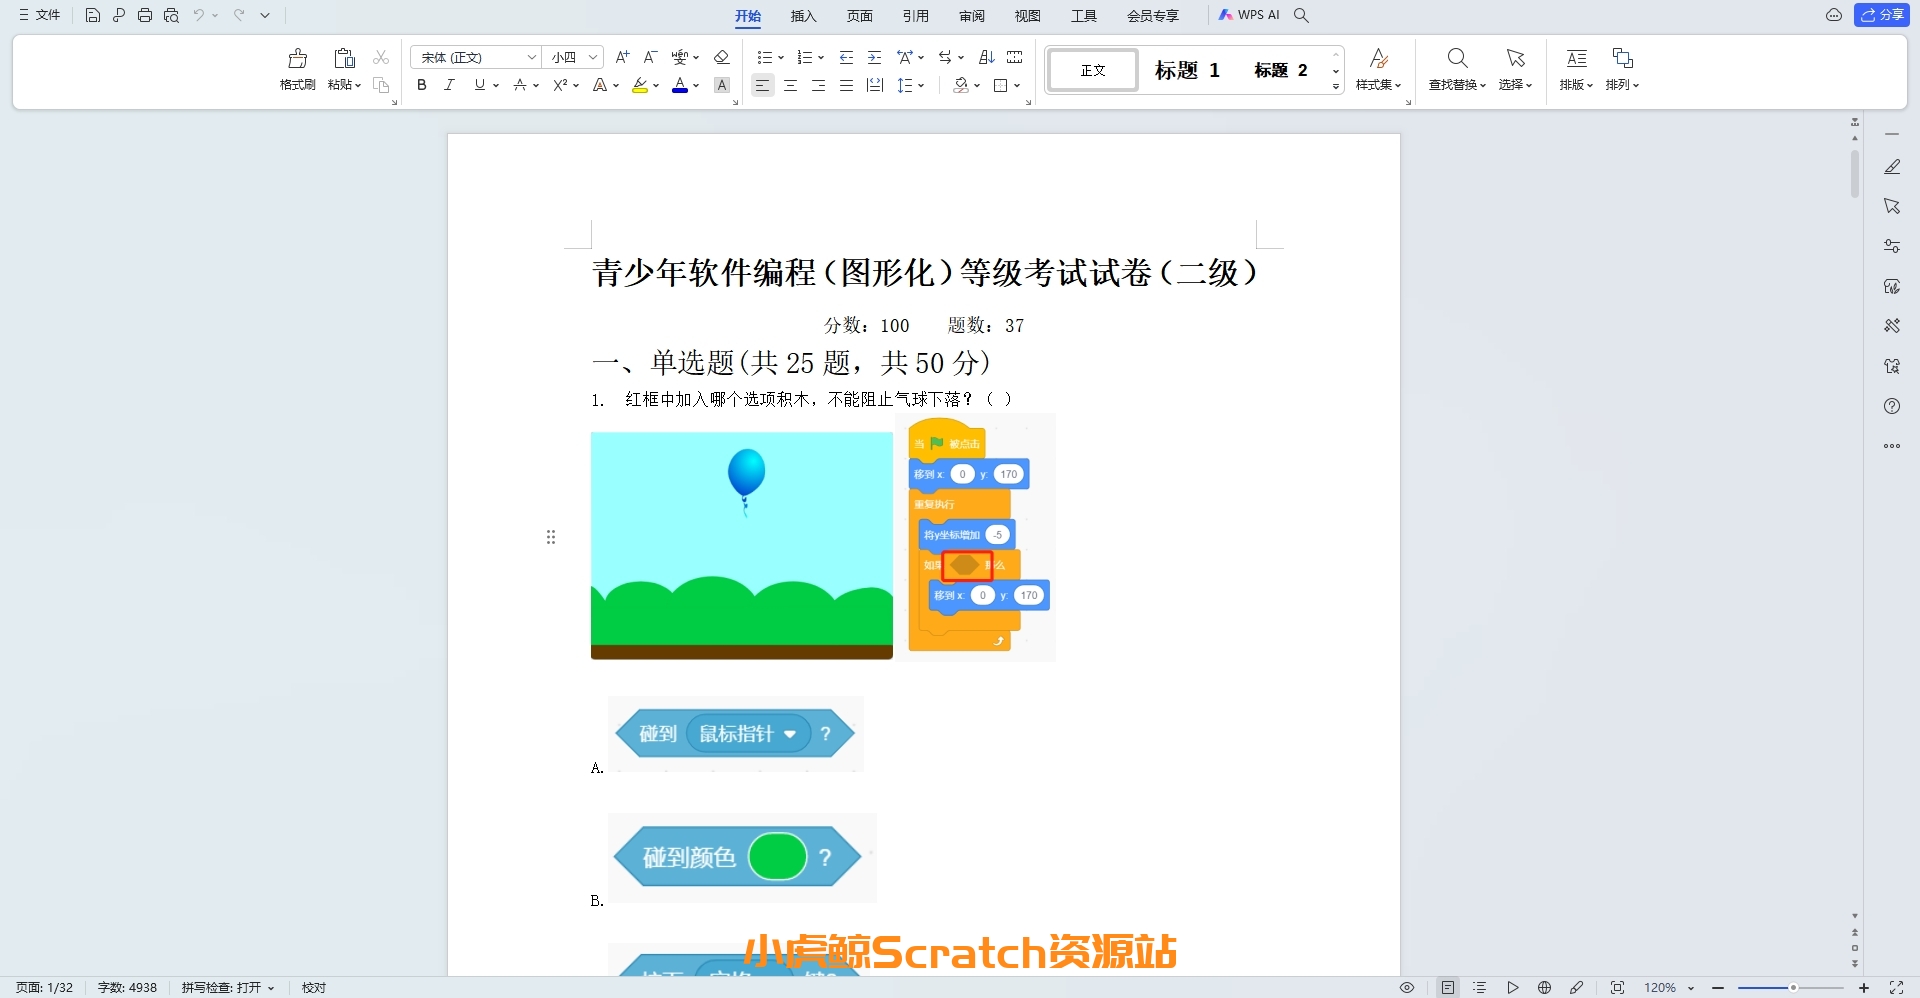The width and height of the screenshot is (1920, 998).
Task: Click the pen edit icon in right sidebar
Action: click(1892, 167)
